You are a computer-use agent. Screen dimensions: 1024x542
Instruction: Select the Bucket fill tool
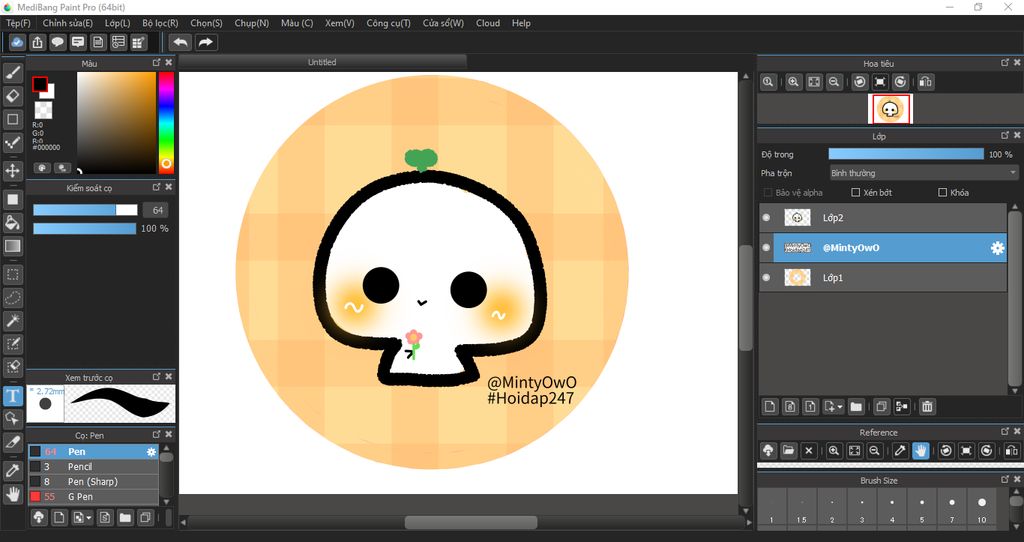12,223
